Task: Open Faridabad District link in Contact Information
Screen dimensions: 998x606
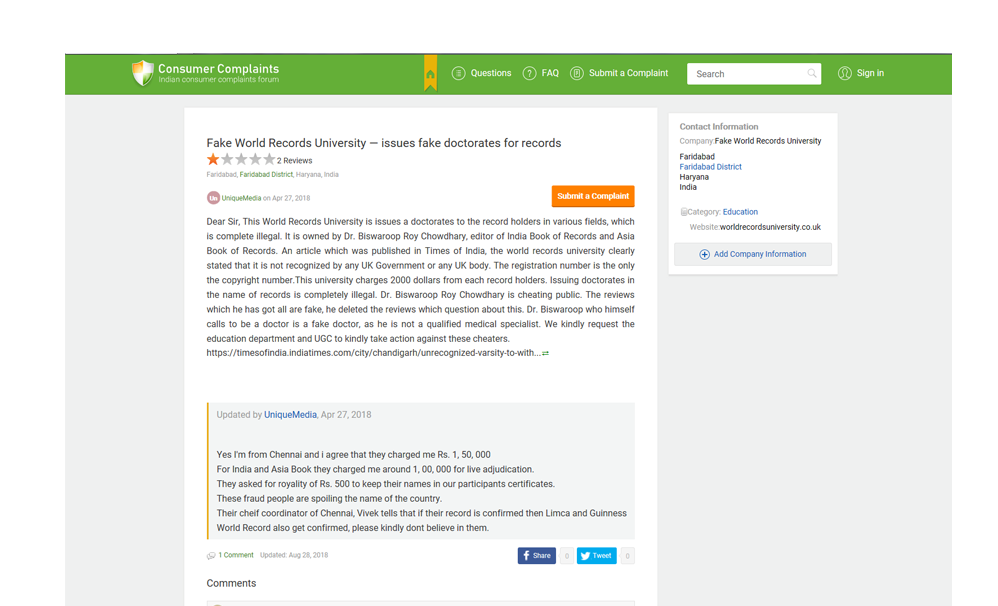Action: (x=710, y=167)
